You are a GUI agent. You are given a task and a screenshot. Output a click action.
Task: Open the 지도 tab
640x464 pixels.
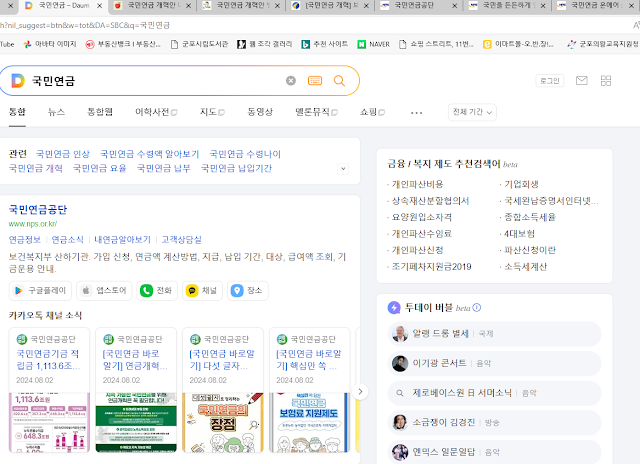[212, 112]
